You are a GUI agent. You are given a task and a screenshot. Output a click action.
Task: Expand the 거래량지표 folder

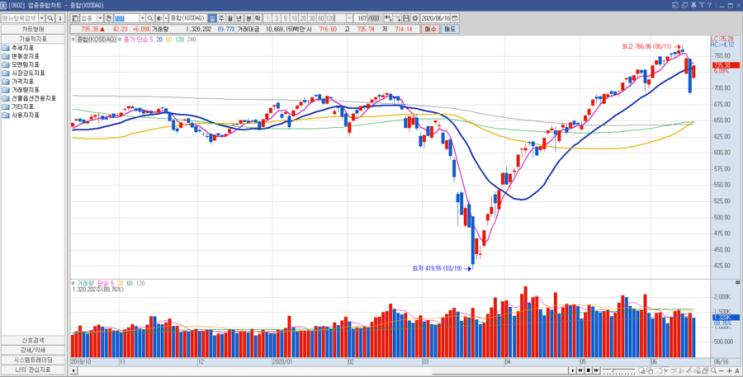[x=21, y=90]
